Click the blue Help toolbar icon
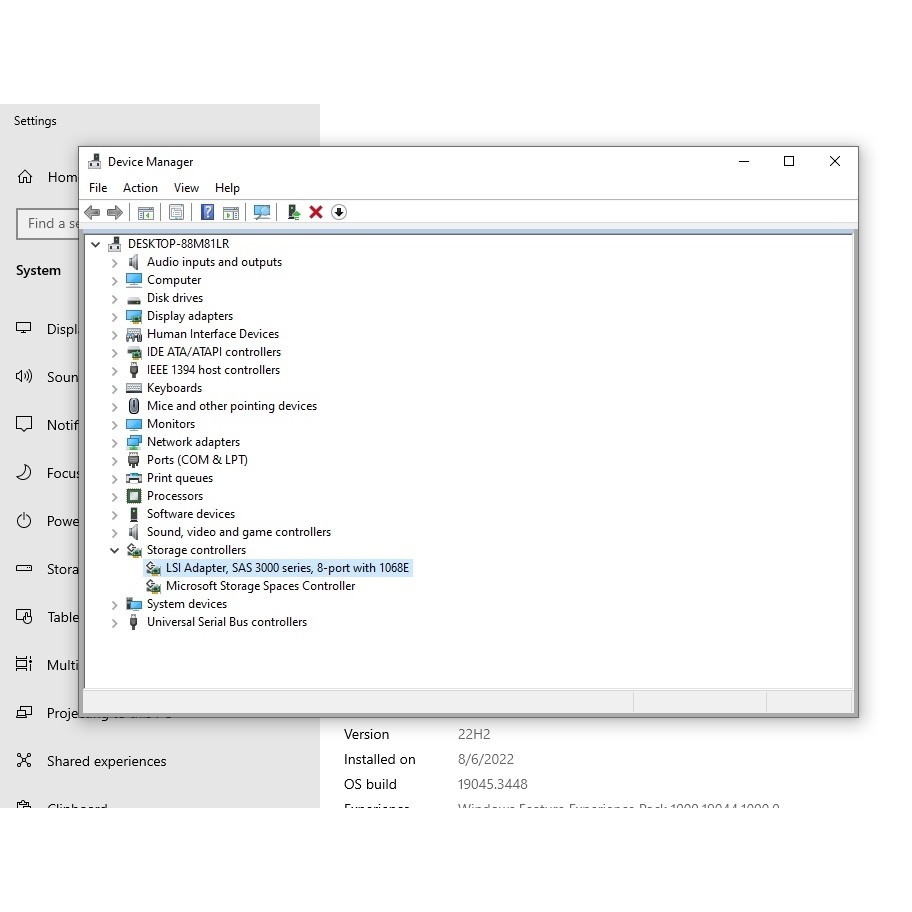This screenshot has height=912, width=912. coord(207,212)
